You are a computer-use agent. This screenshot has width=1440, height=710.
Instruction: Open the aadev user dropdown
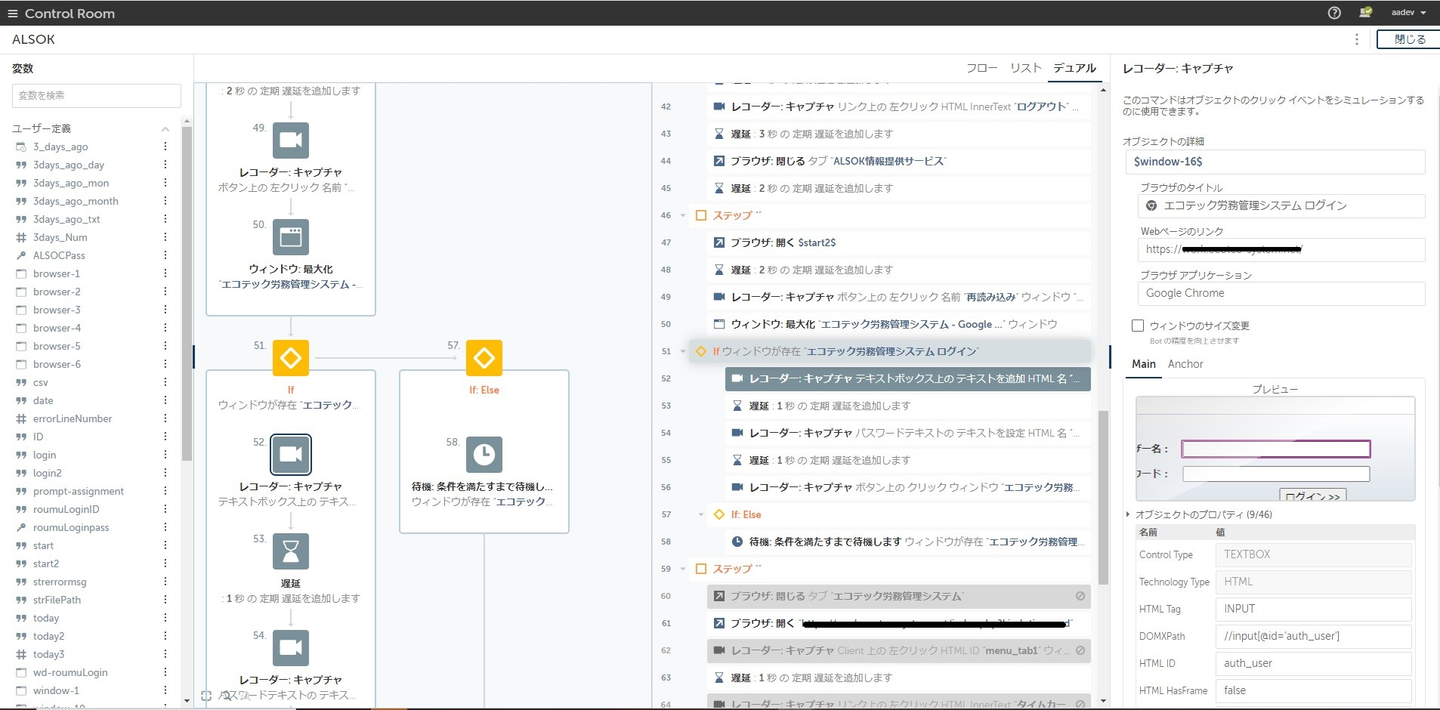1408,13
